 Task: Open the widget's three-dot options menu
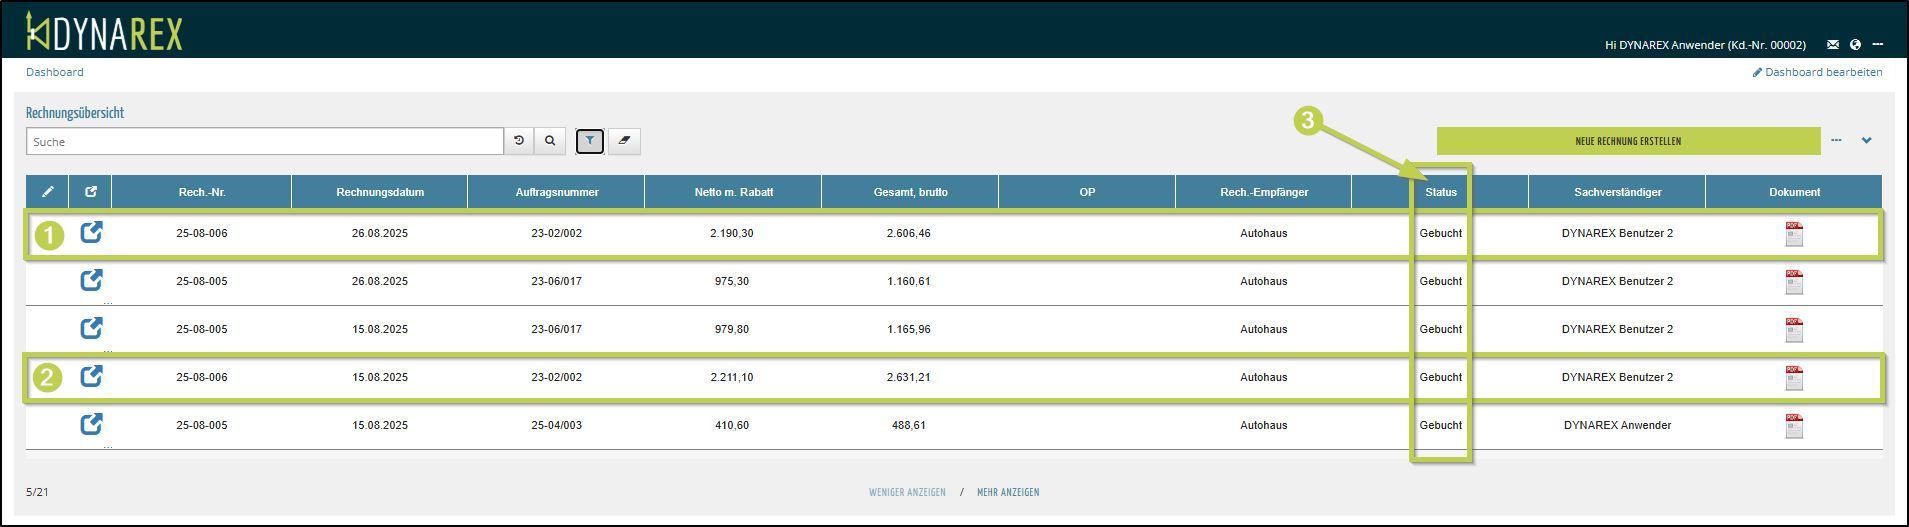[1836, 141]
